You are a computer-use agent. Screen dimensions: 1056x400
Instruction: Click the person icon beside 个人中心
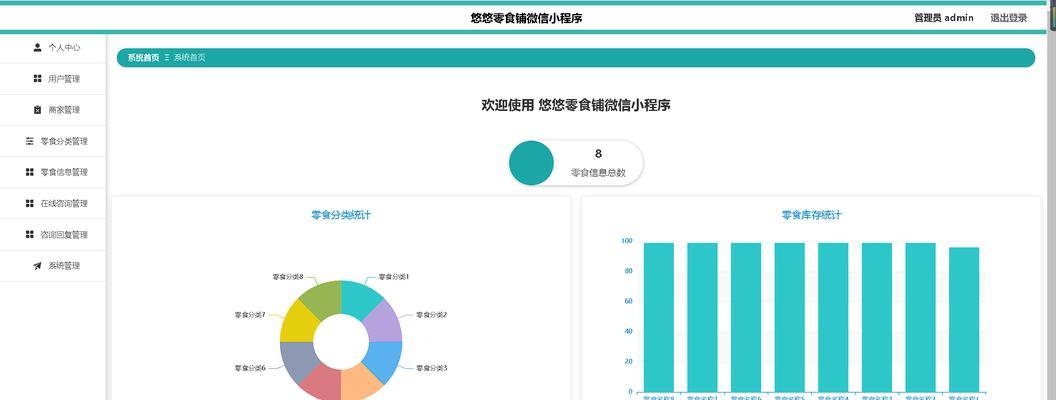click(x=37, y=48)
